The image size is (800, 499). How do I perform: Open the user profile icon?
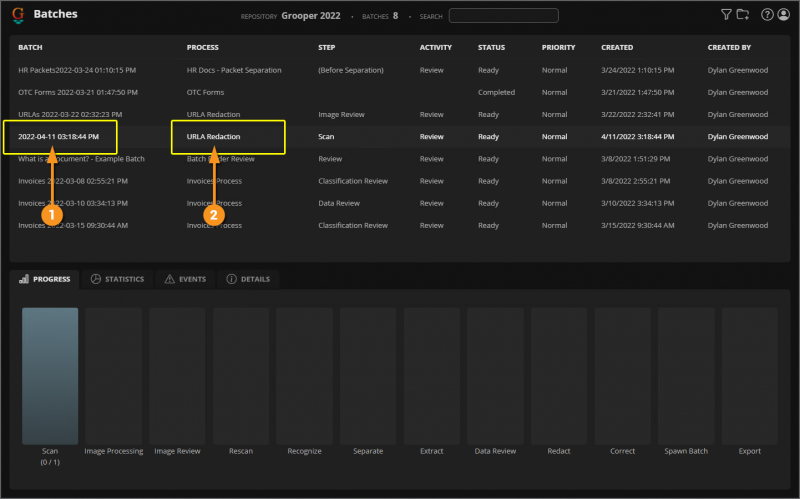pos(783,15)
